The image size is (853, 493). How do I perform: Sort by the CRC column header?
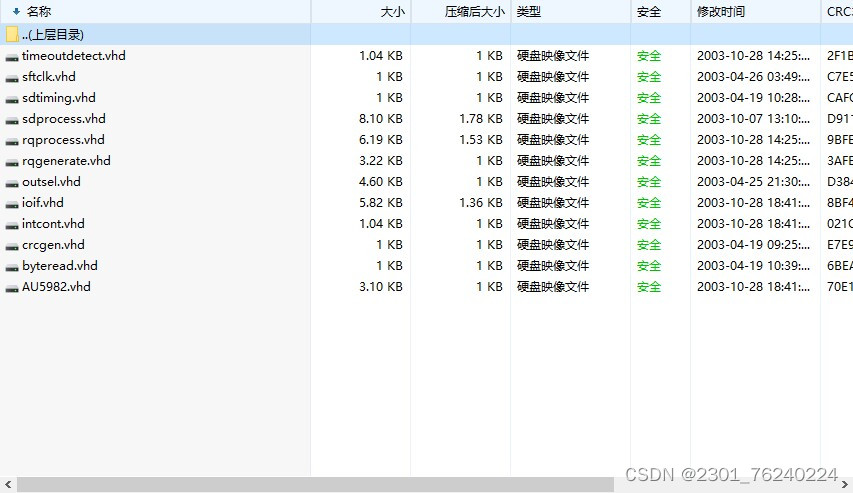(839, 11)
